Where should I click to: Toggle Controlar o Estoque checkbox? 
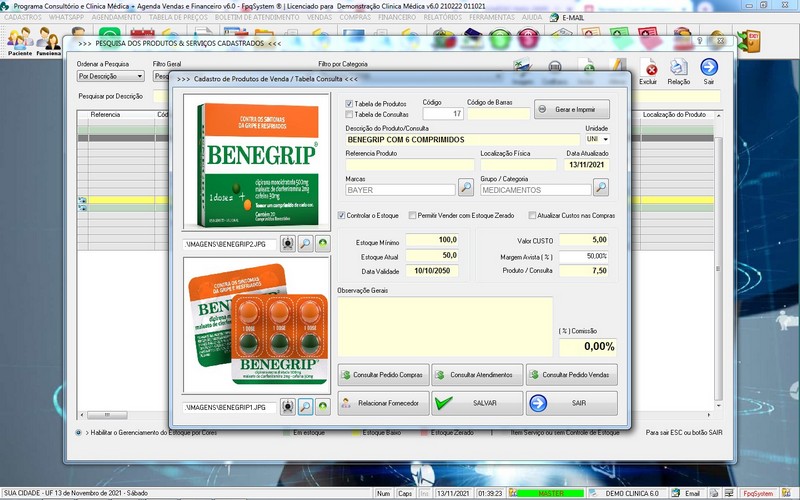point(341,215)
